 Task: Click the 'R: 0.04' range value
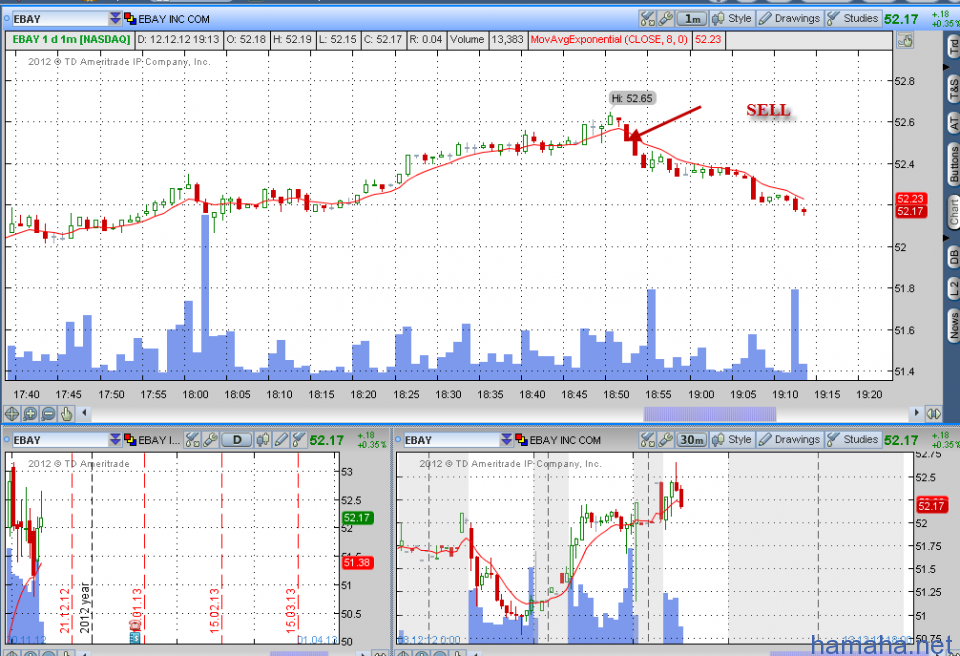tap(426, 40)
